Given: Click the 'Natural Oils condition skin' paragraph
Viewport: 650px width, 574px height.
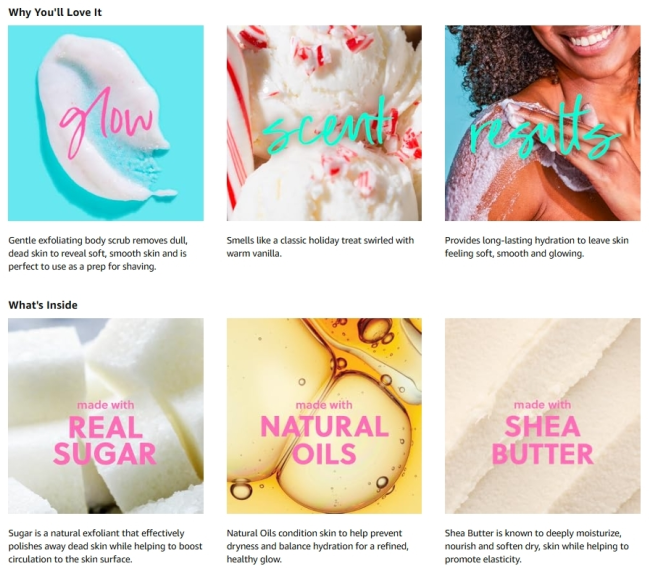Looking at the screenshot, I should click(318, 546).
